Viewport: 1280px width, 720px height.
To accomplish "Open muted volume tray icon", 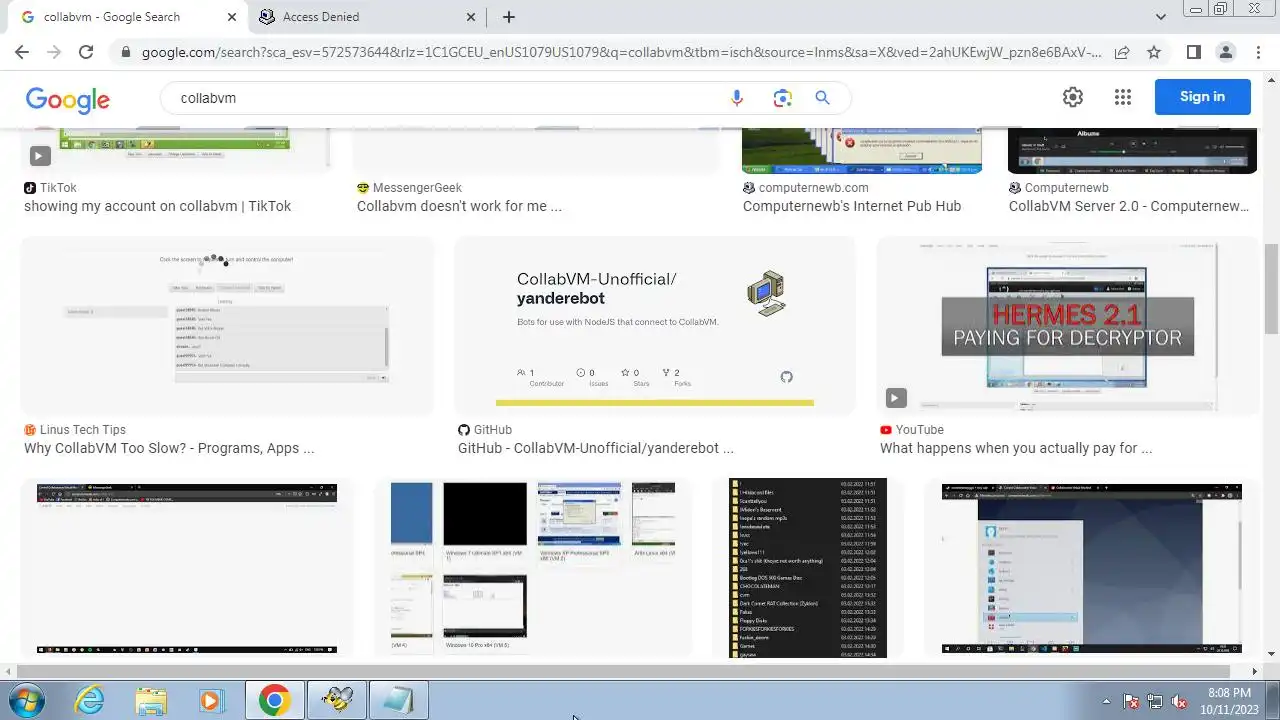I will click(1179, 701).
